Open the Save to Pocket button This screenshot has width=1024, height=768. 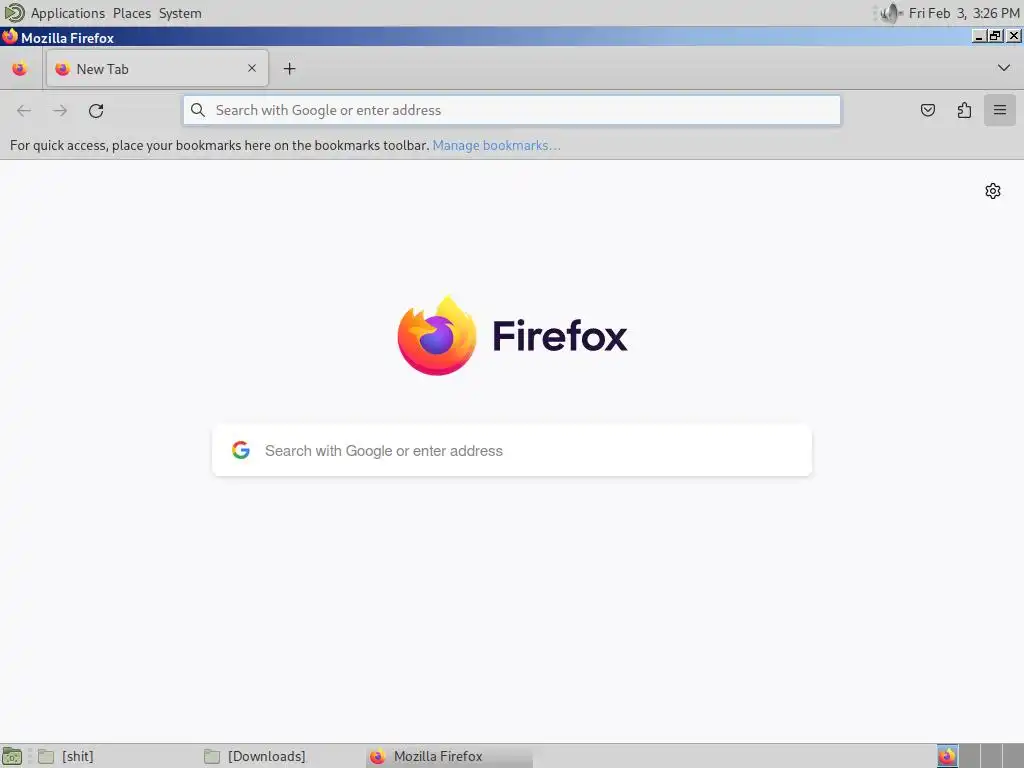coord(927,110)
